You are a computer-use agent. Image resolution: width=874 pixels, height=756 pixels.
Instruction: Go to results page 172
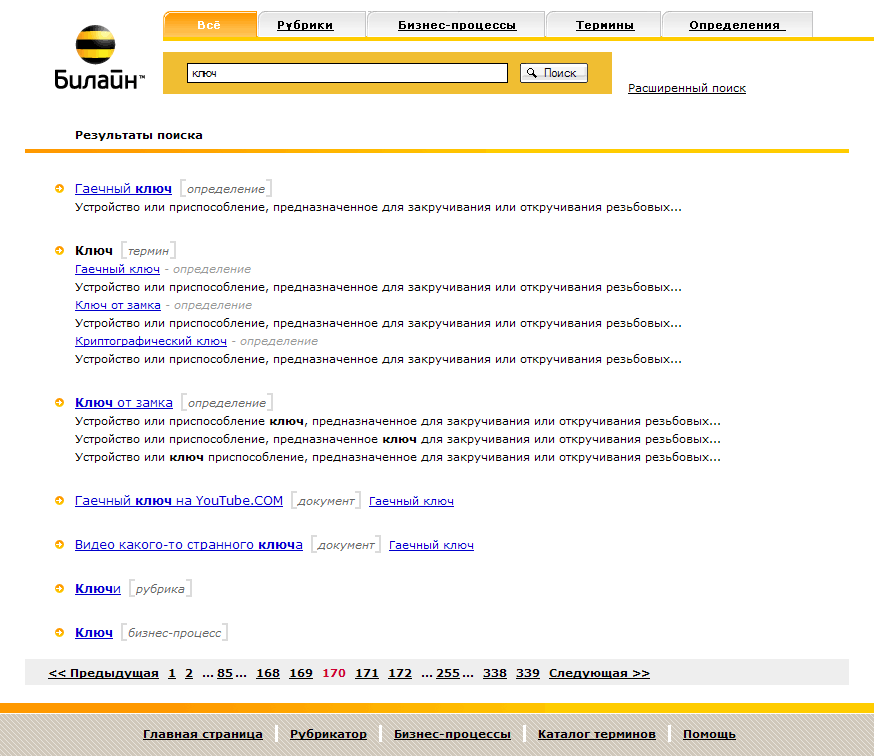click(x=400, y=673)
